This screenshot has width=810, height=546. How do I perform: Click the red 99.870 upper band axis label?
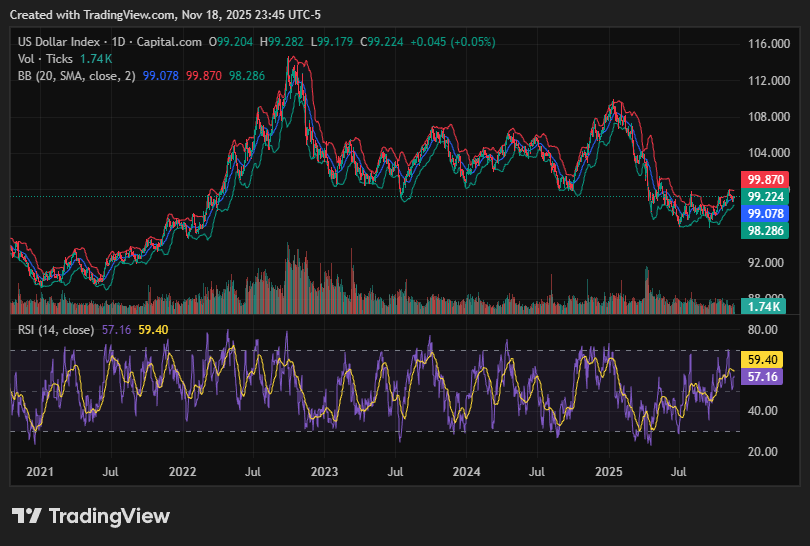pos(767,180)
